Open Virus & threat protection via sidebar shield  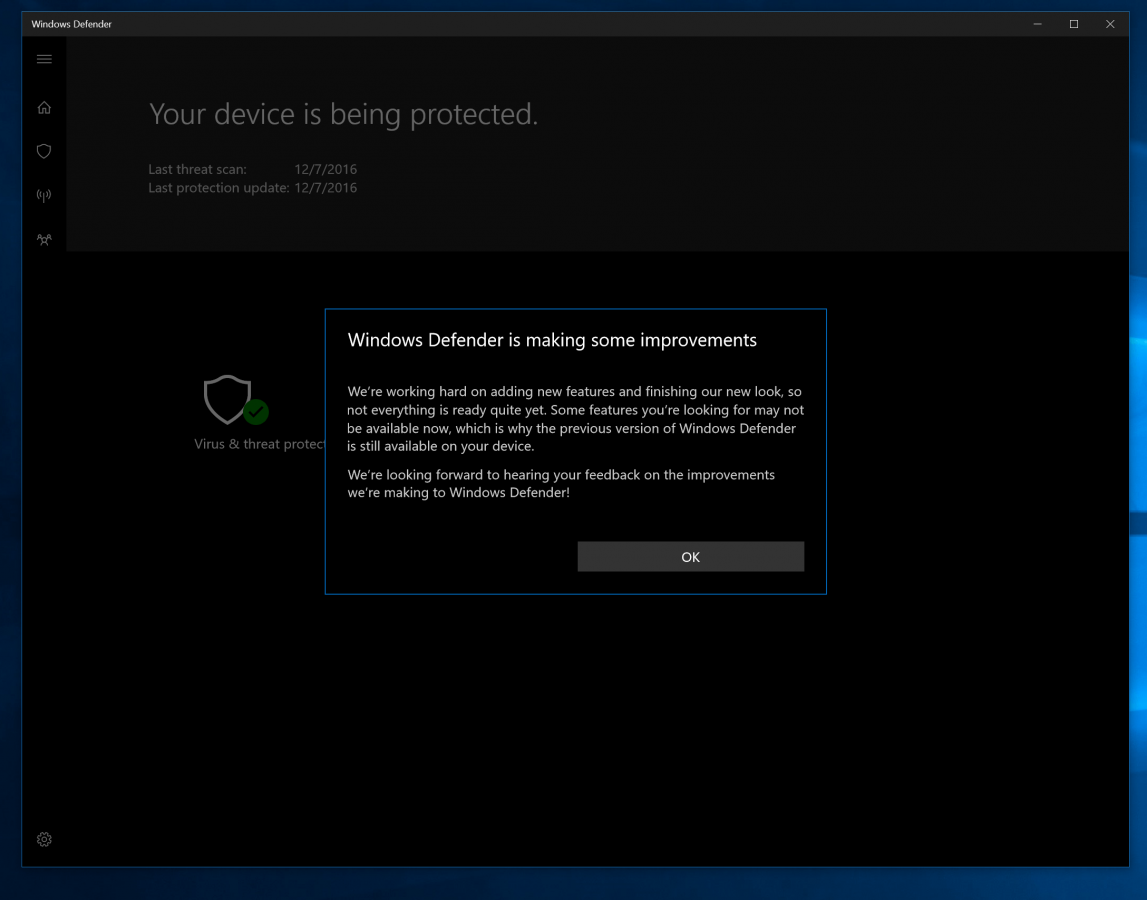click(x=44, y=151)
